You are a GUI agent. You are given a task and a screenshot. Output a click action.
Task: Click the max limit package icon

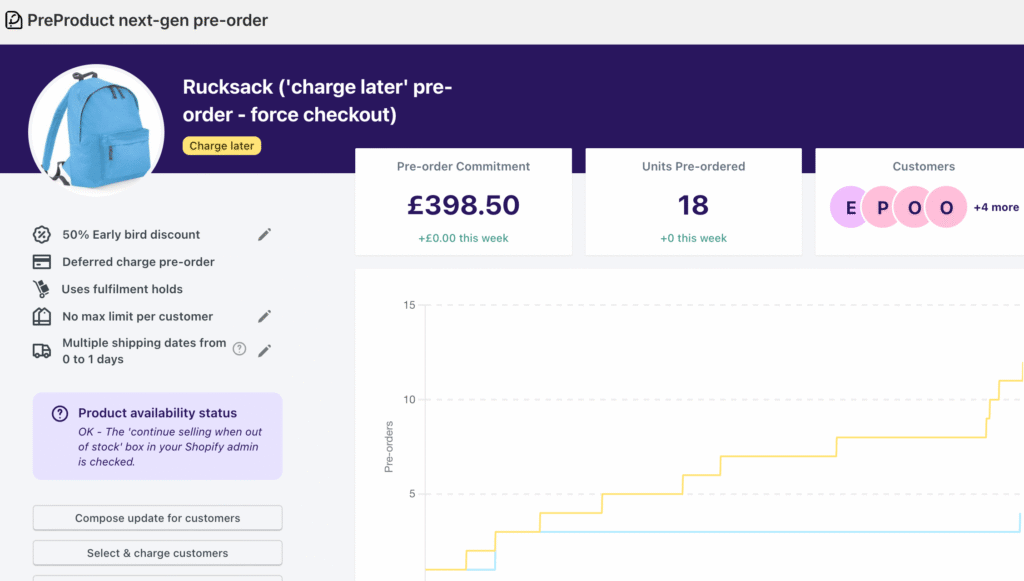tap(42, 316)
